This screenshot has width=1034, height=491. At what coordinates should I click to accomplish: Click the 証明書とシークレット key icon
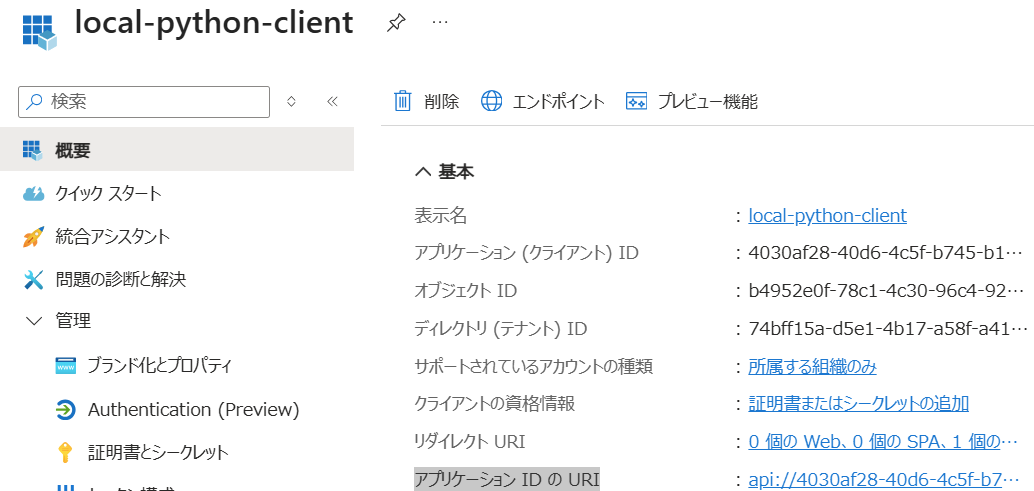tap(65, 453)
